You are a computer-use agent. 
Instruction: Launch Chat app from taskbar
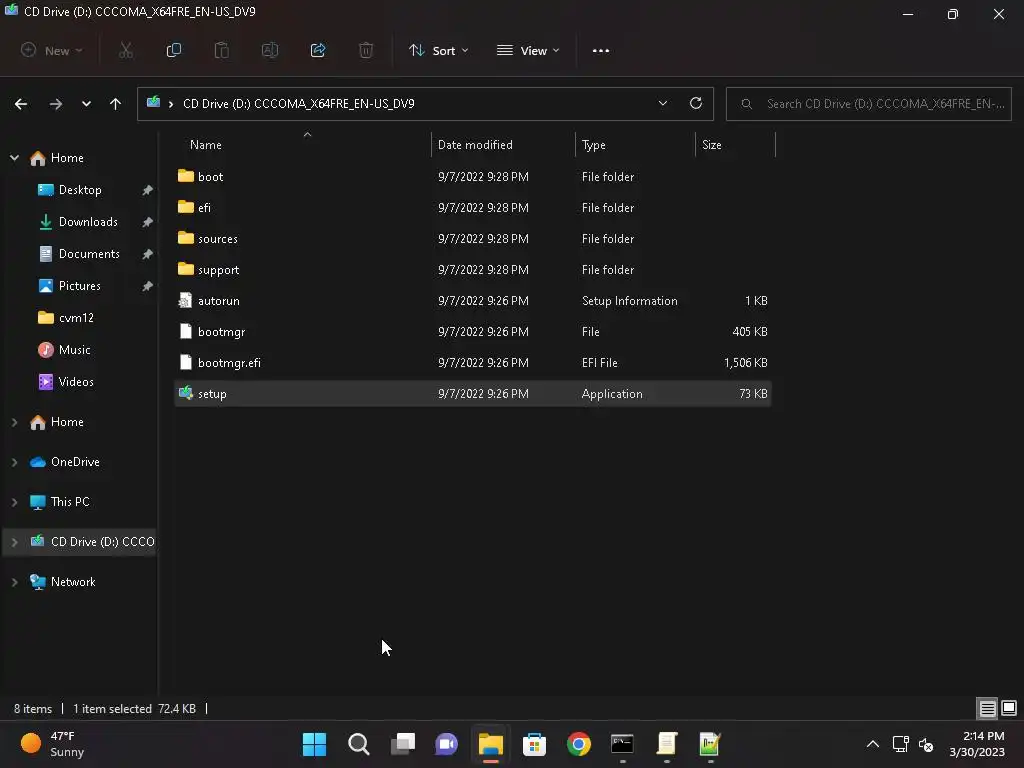[447, 744]
